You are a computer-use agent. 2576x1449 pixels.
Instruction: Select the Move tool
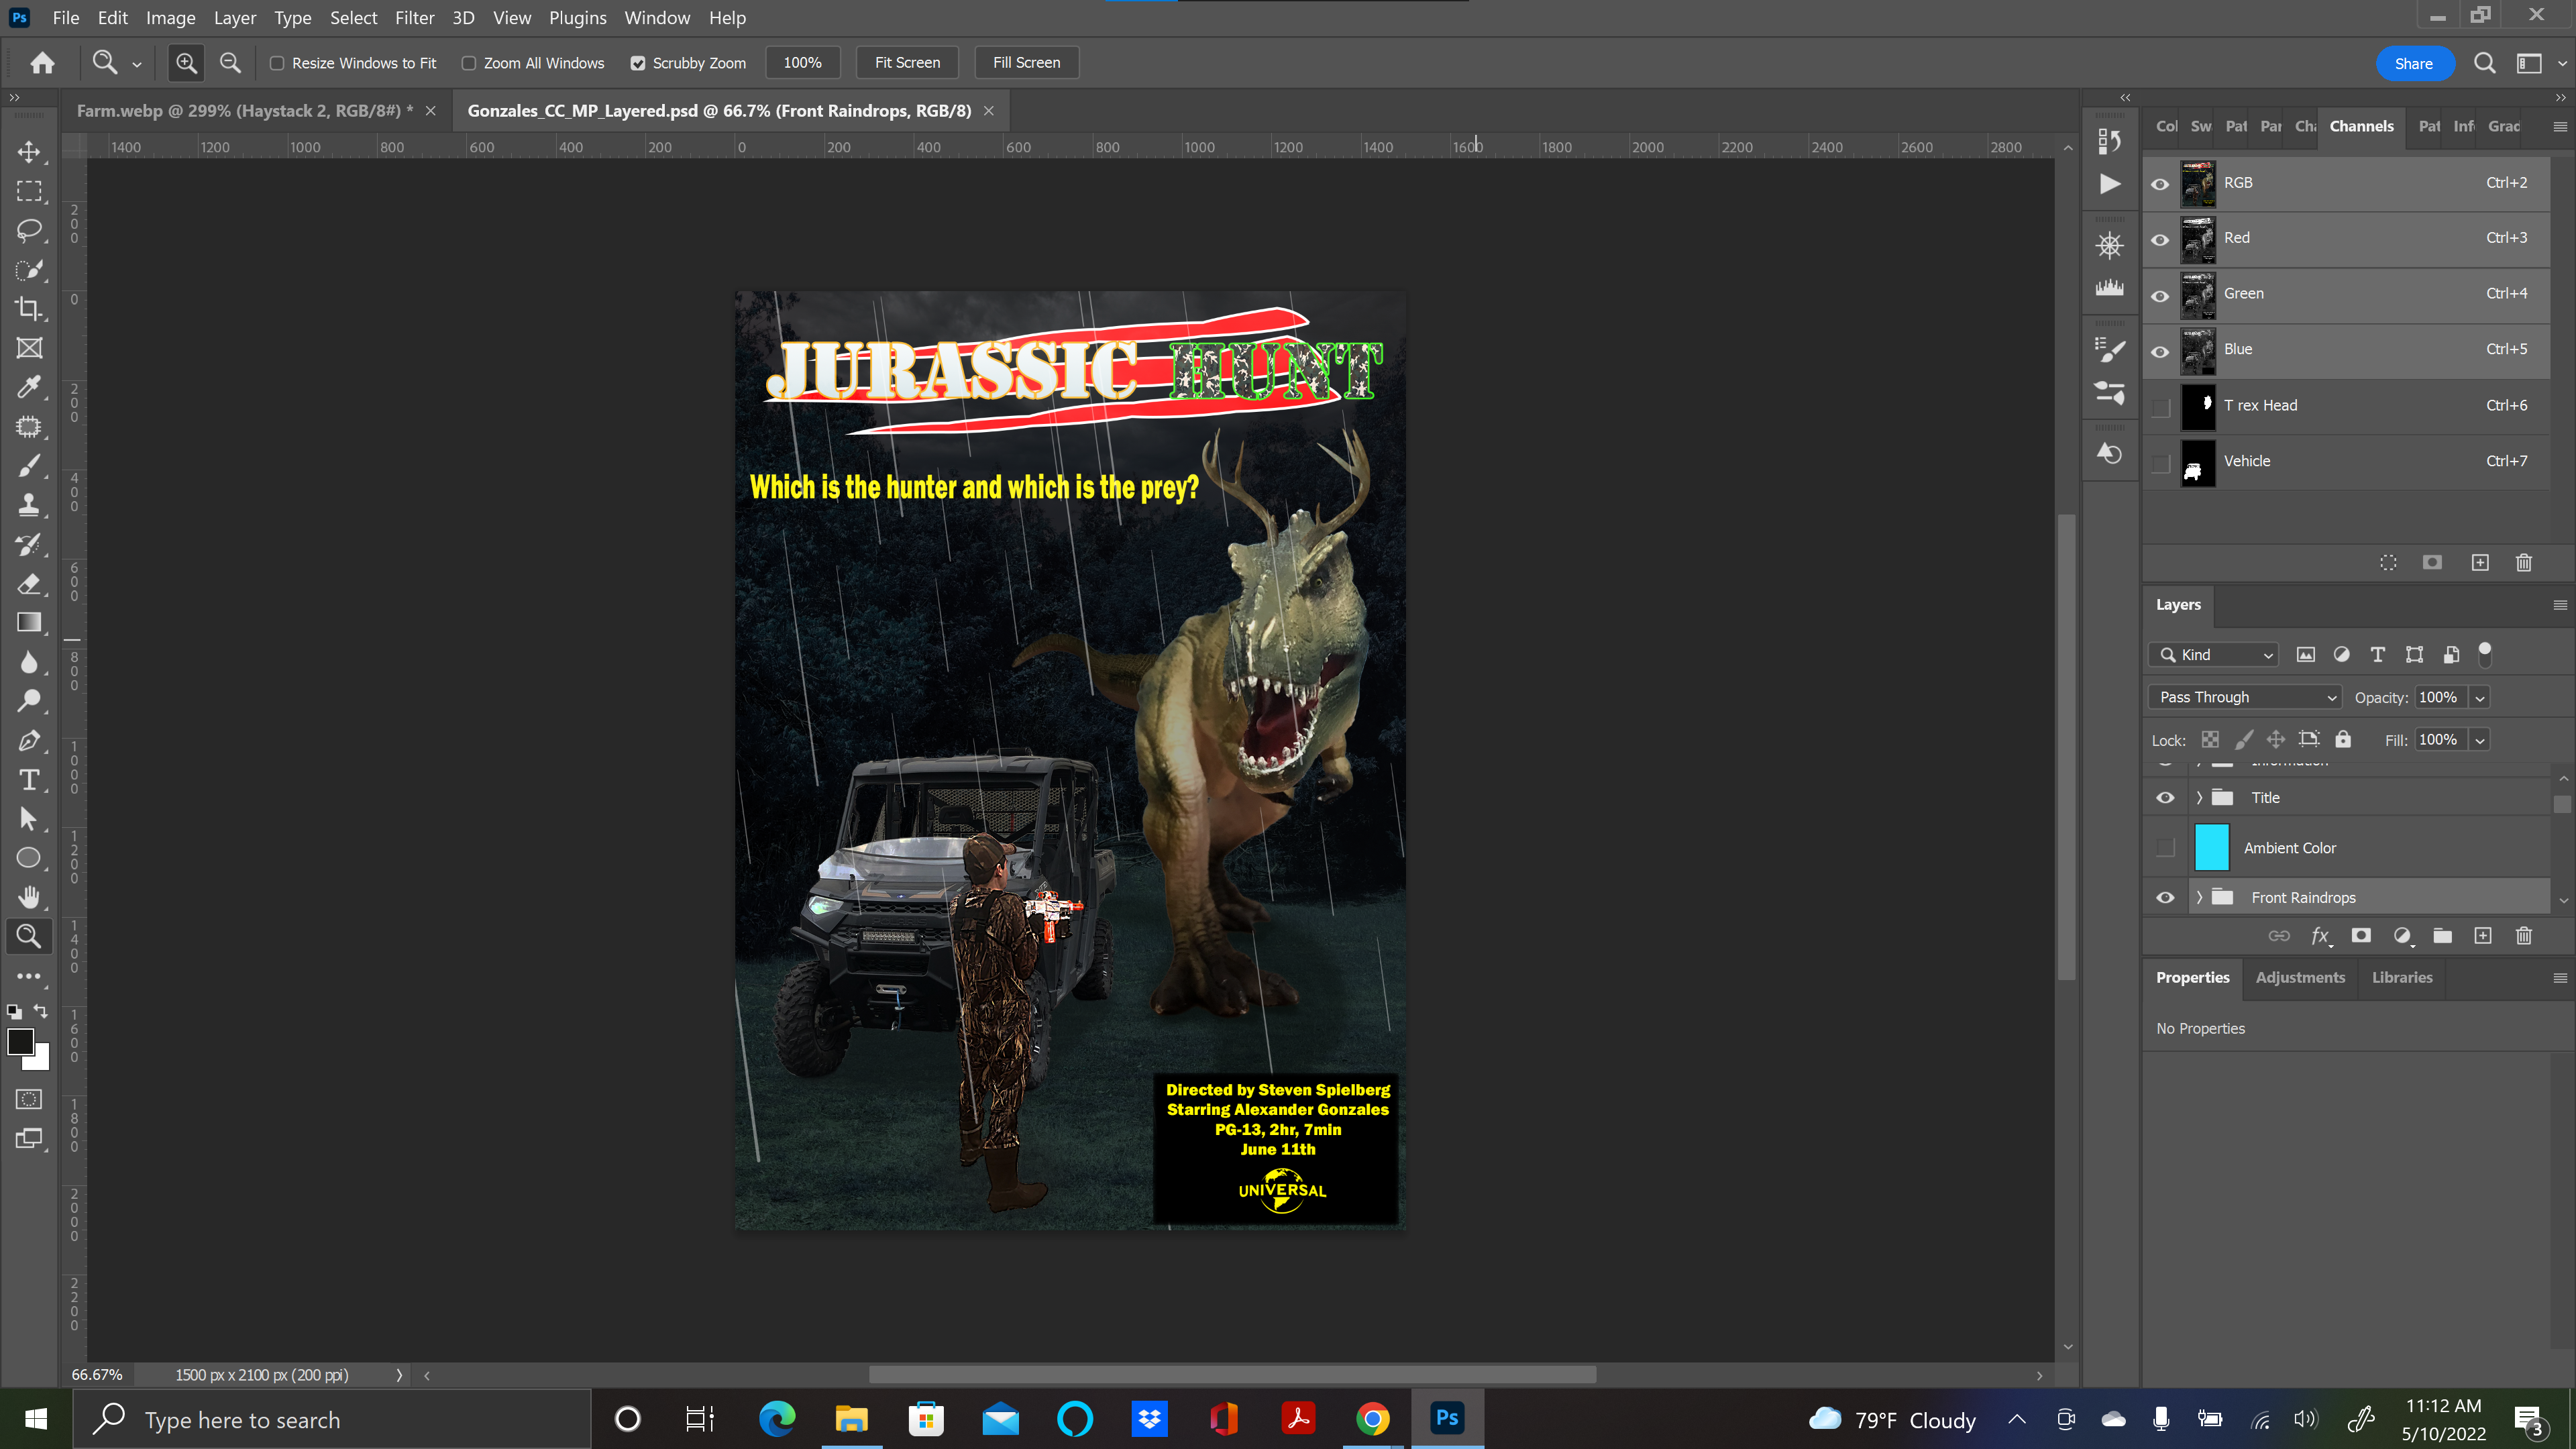[29, 152]
